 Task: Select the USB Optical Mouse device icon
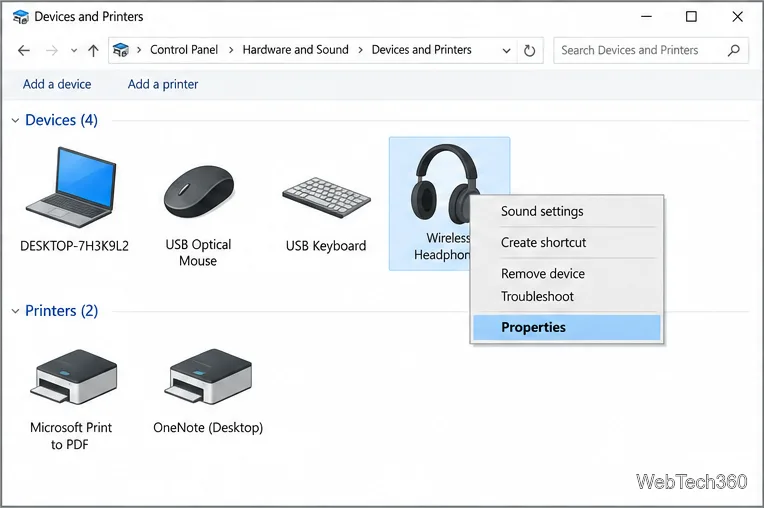coord(199,192)
